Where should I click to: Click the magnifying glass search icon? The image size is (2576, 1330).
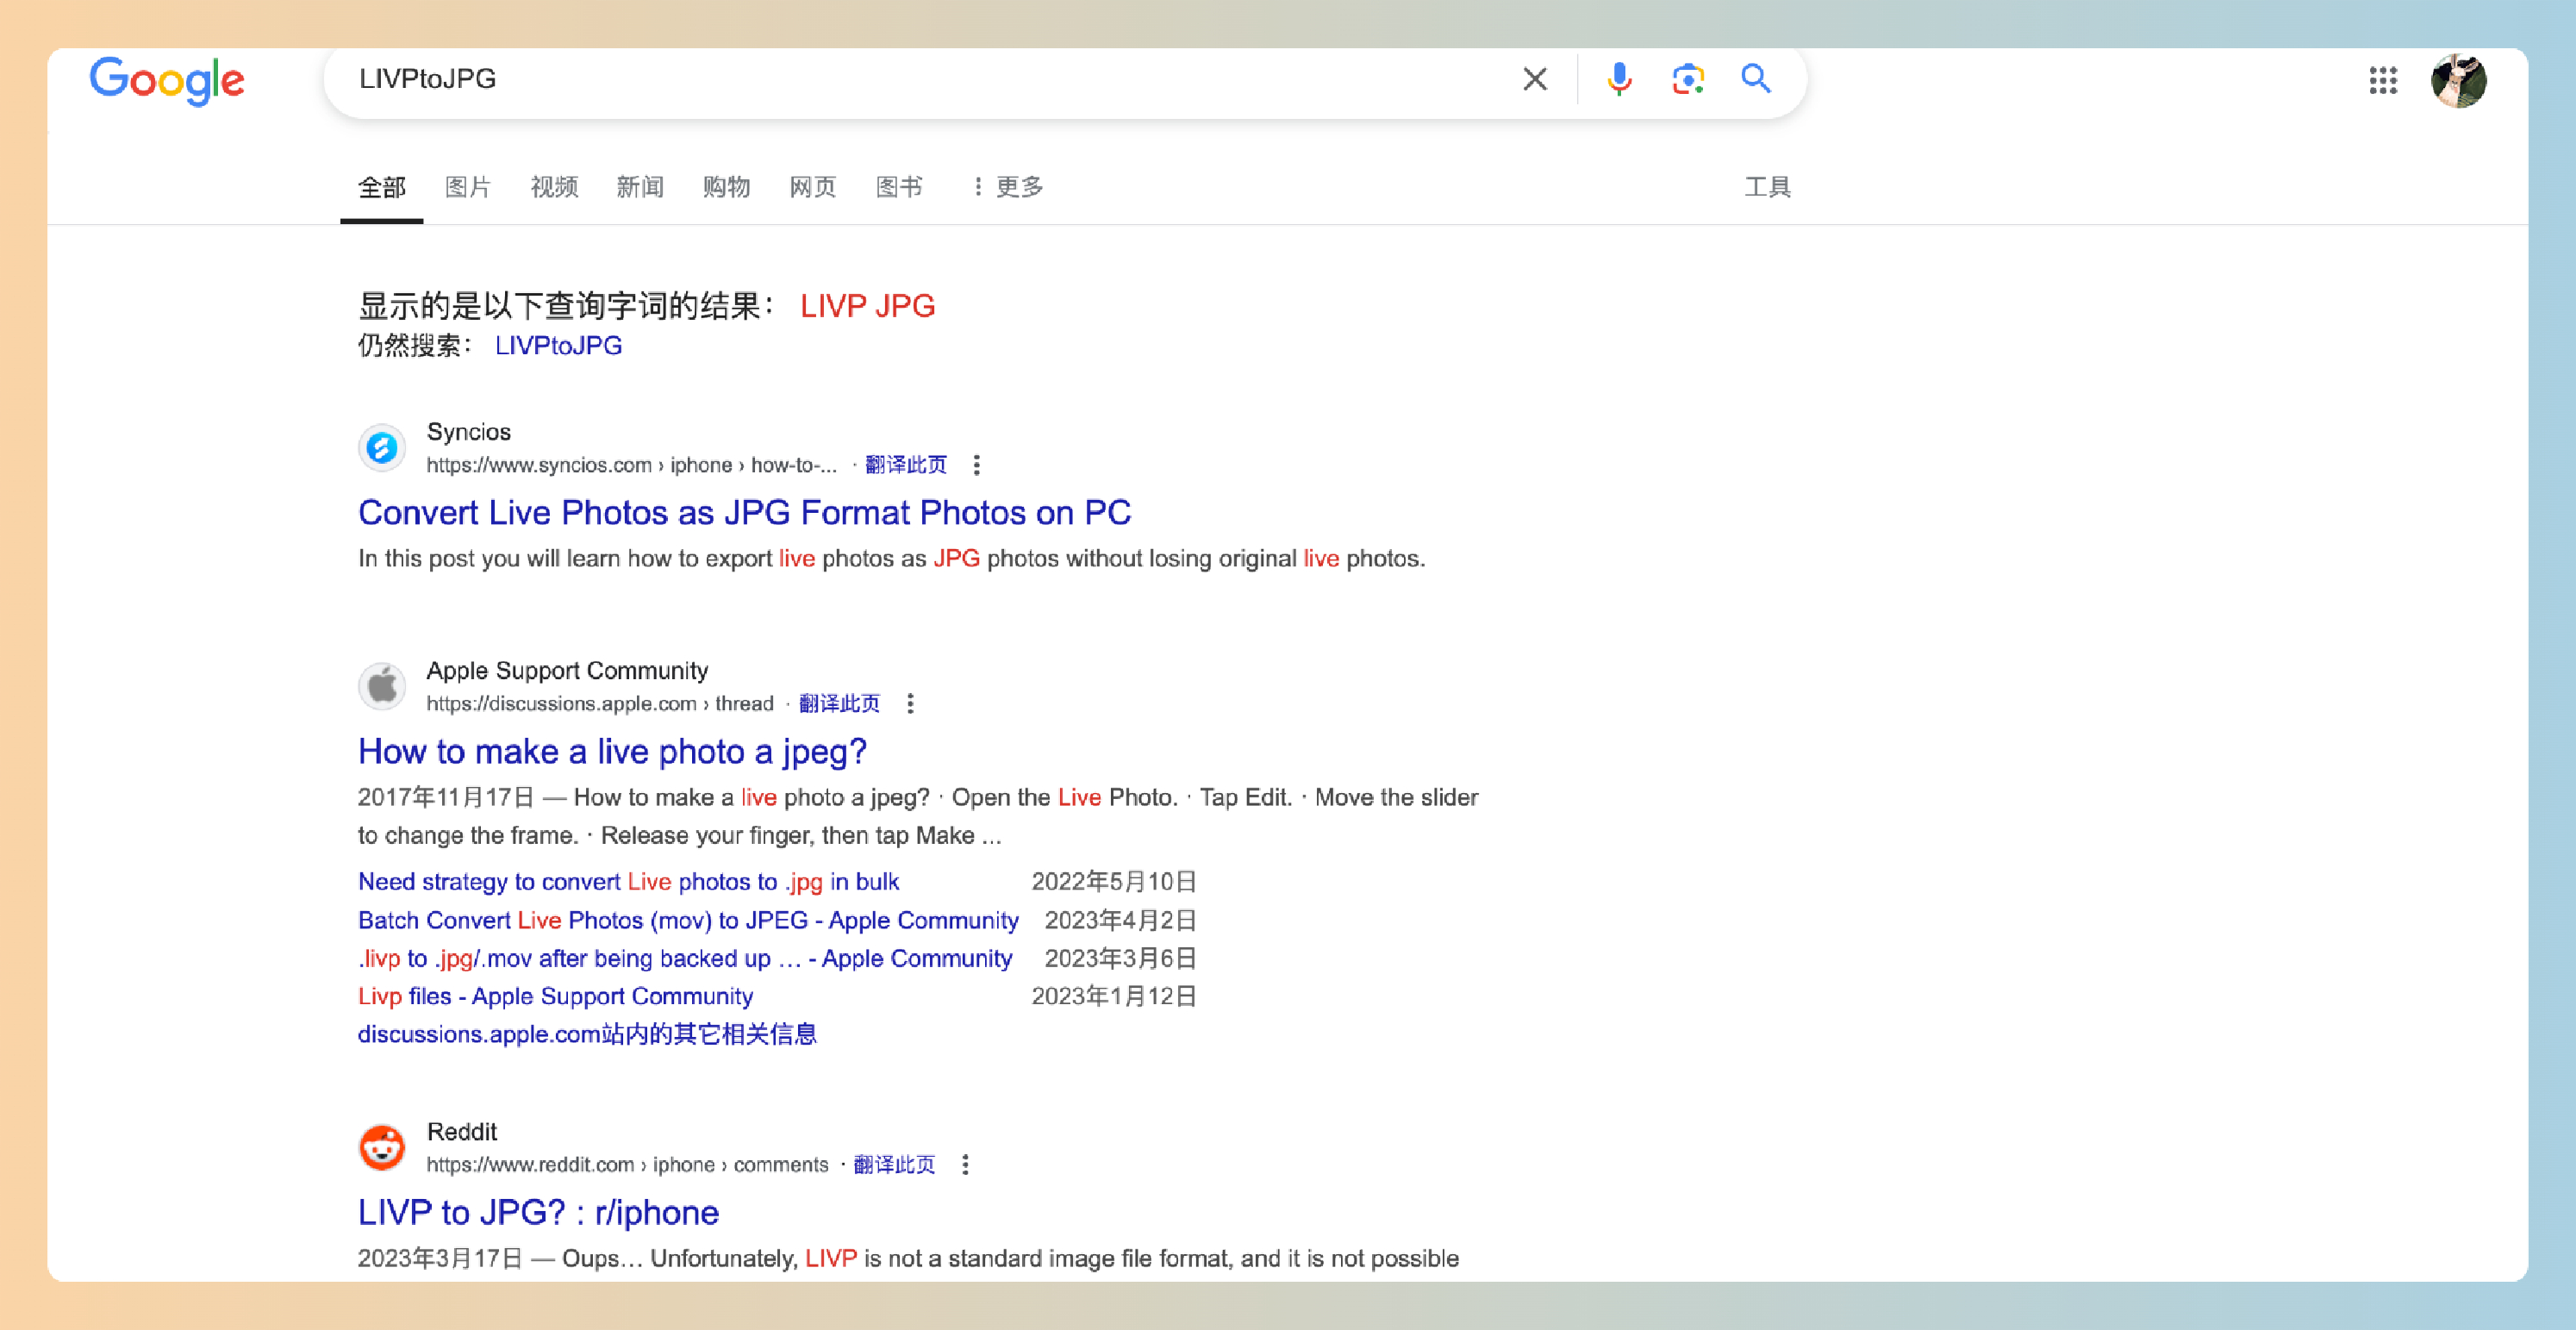[1756, 79]
